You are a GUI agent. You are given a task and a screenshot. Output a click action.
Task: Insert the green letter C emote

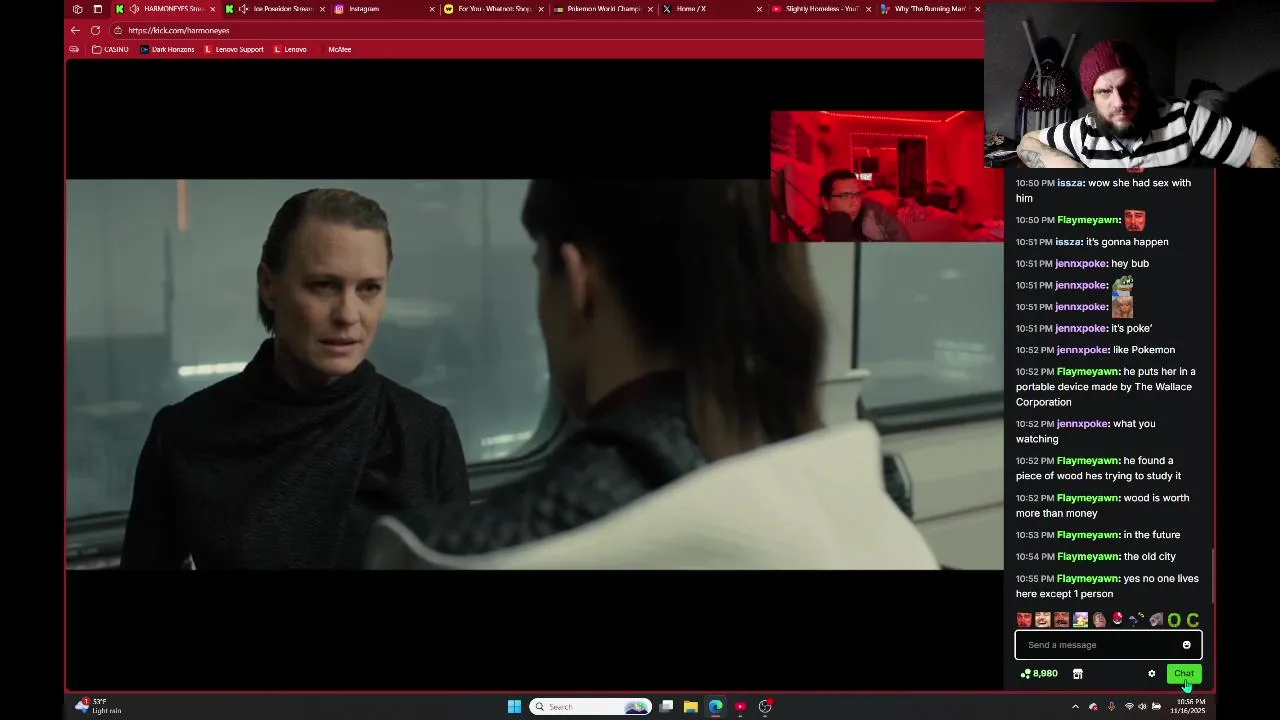point(1192,620)
